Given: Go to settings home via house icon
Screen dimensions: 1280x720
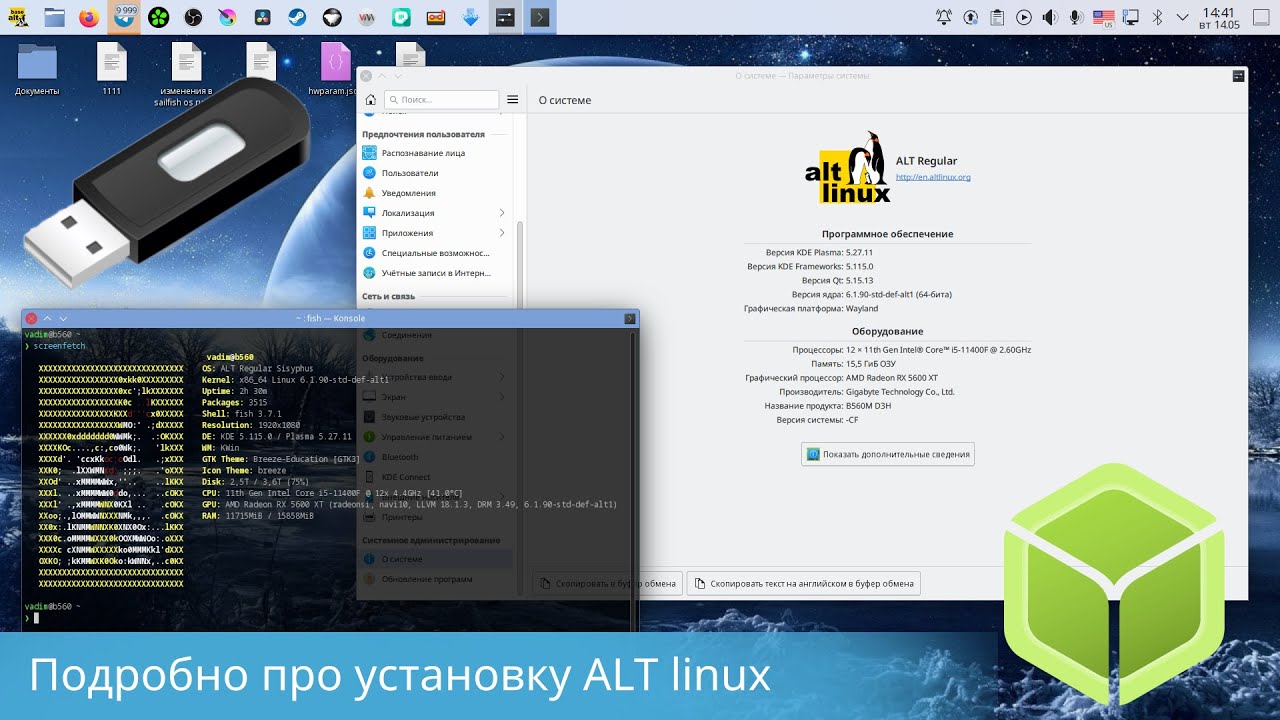Looking at the screenshot, I should [371, 100].
